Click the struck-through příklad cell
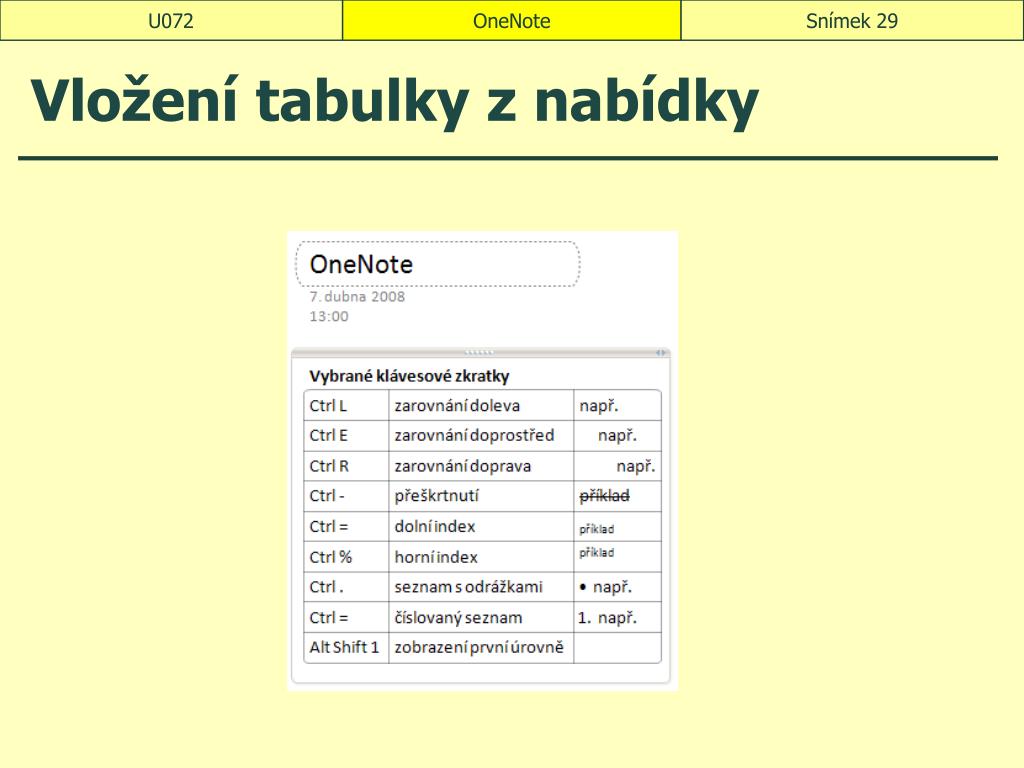 point(617,496)
